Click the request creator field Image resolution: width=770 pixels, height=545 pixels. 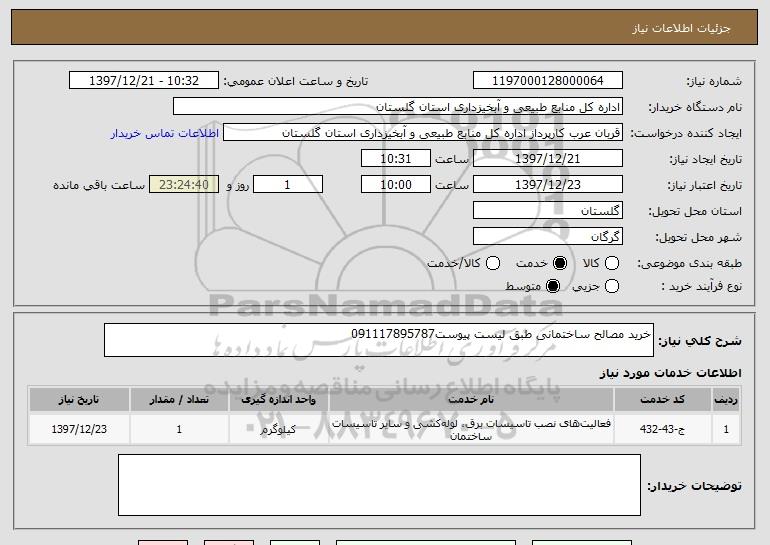coord(423,133)
